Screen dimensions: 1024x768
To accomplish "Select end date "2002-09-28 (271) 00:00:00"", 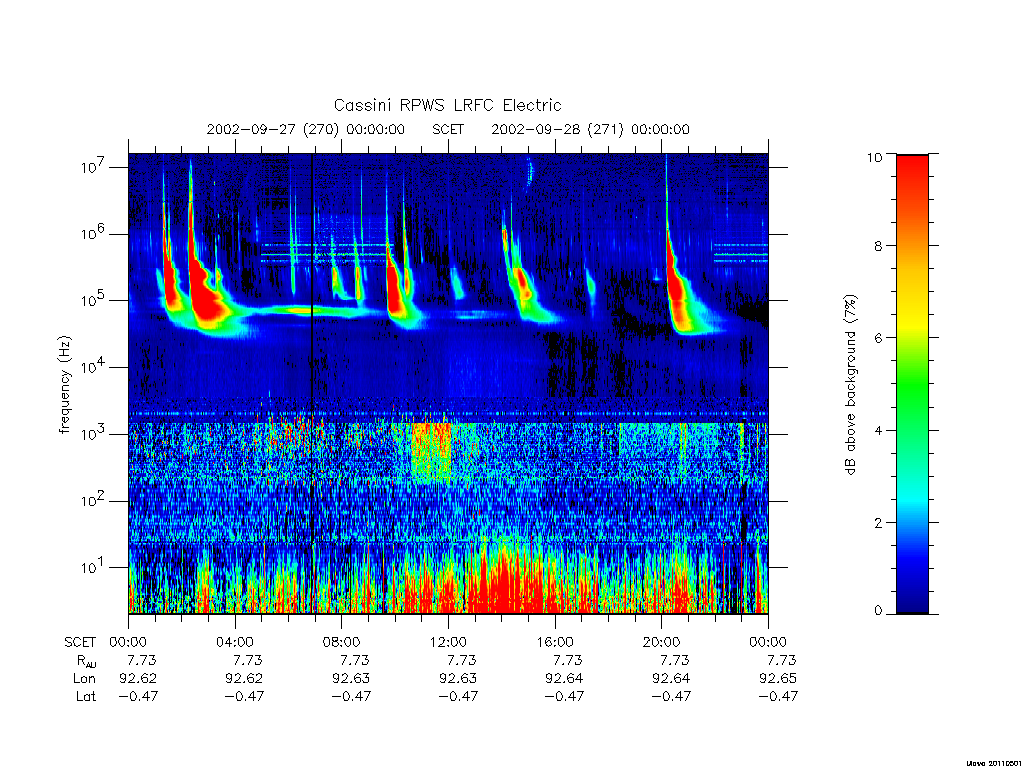I will [590, 129].
